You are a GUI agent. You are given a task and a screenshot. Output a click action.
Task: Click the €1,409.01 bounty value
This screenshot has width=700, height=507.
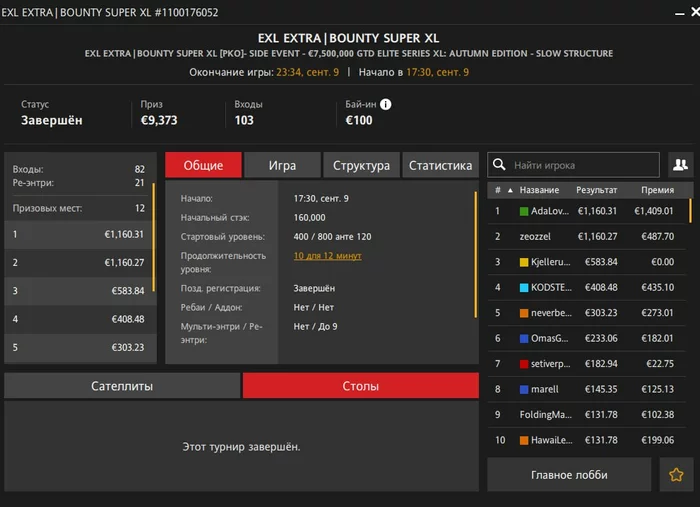click(x=654, y=211)
